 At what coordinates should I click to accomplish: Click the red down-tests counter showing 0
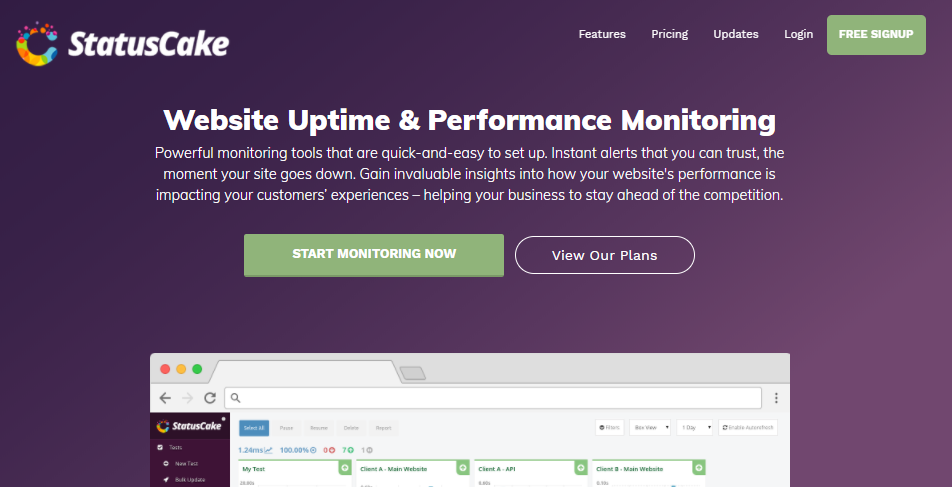[329, 451]
